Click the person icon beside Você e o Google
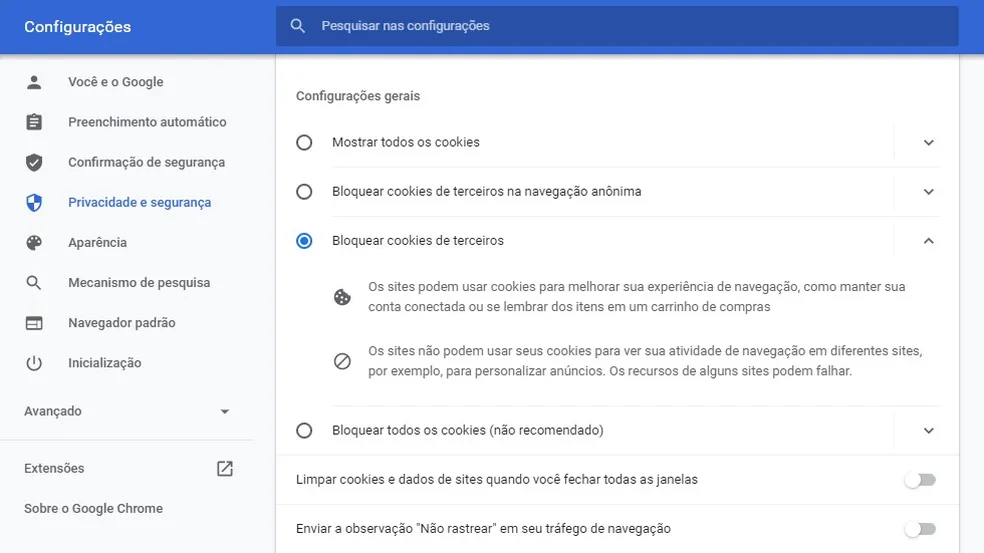Image resolution: width=984 pixels, height=553 pixels. (x=34, y=82)
